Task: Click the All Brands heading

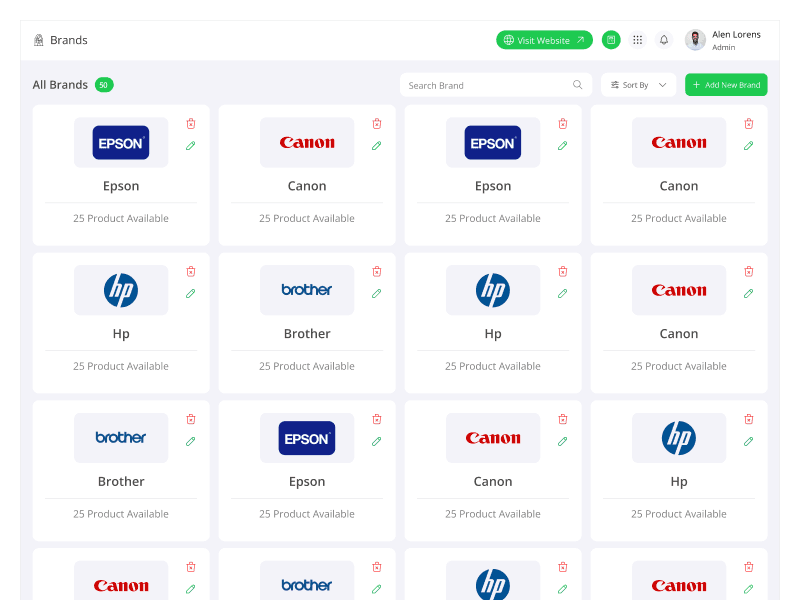Action: tap(60, 85)
